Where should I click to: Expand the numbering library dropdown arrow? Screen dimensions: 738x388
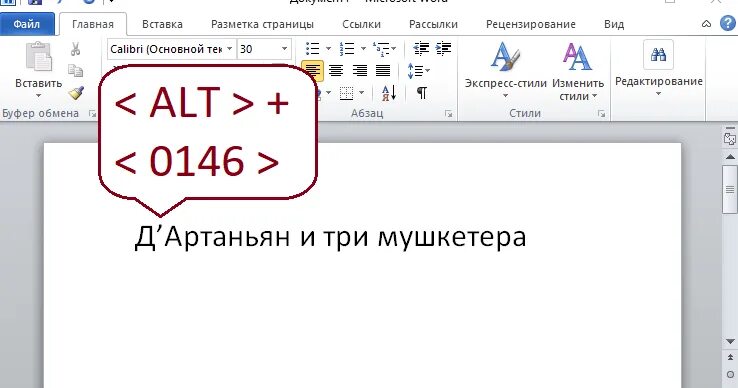click(x=363, y=48)
